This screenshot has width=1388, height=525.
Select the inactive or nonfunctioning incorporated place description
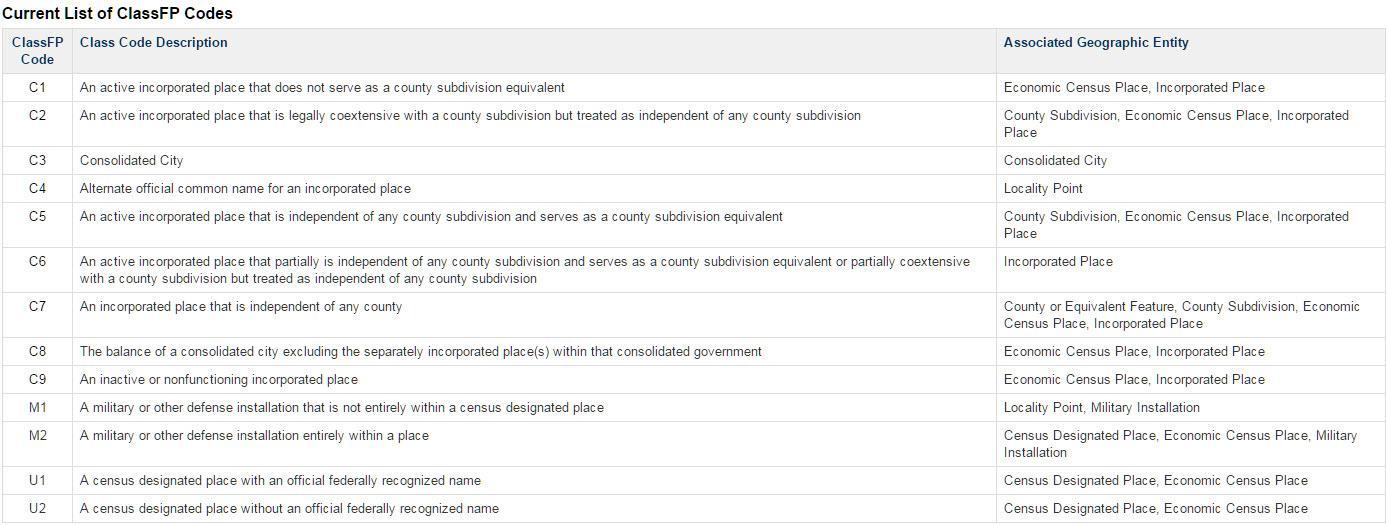[218, 380]
